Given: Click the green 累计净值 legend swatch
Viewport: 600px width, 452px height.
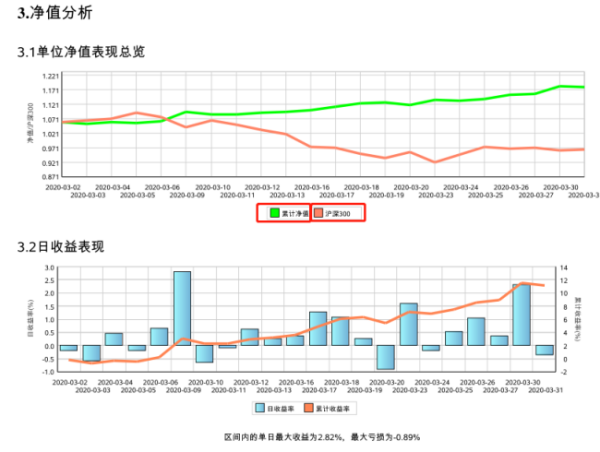Looking at the screenshot, I should (x=271, y=213).
